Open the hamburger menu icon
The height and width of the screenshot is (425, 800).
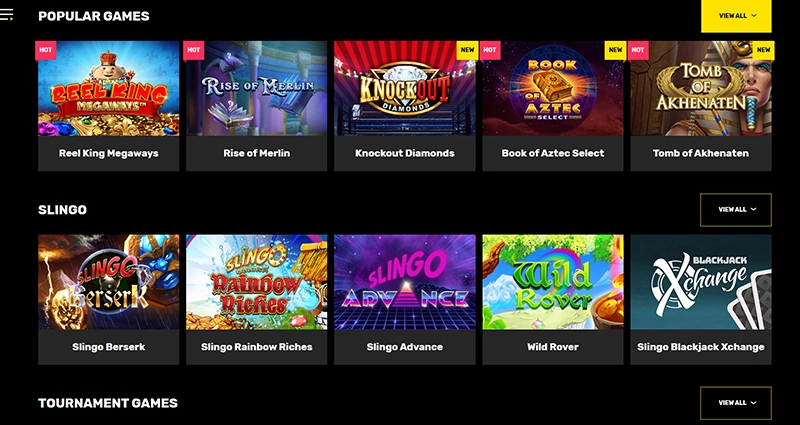(x=6, y=15)
